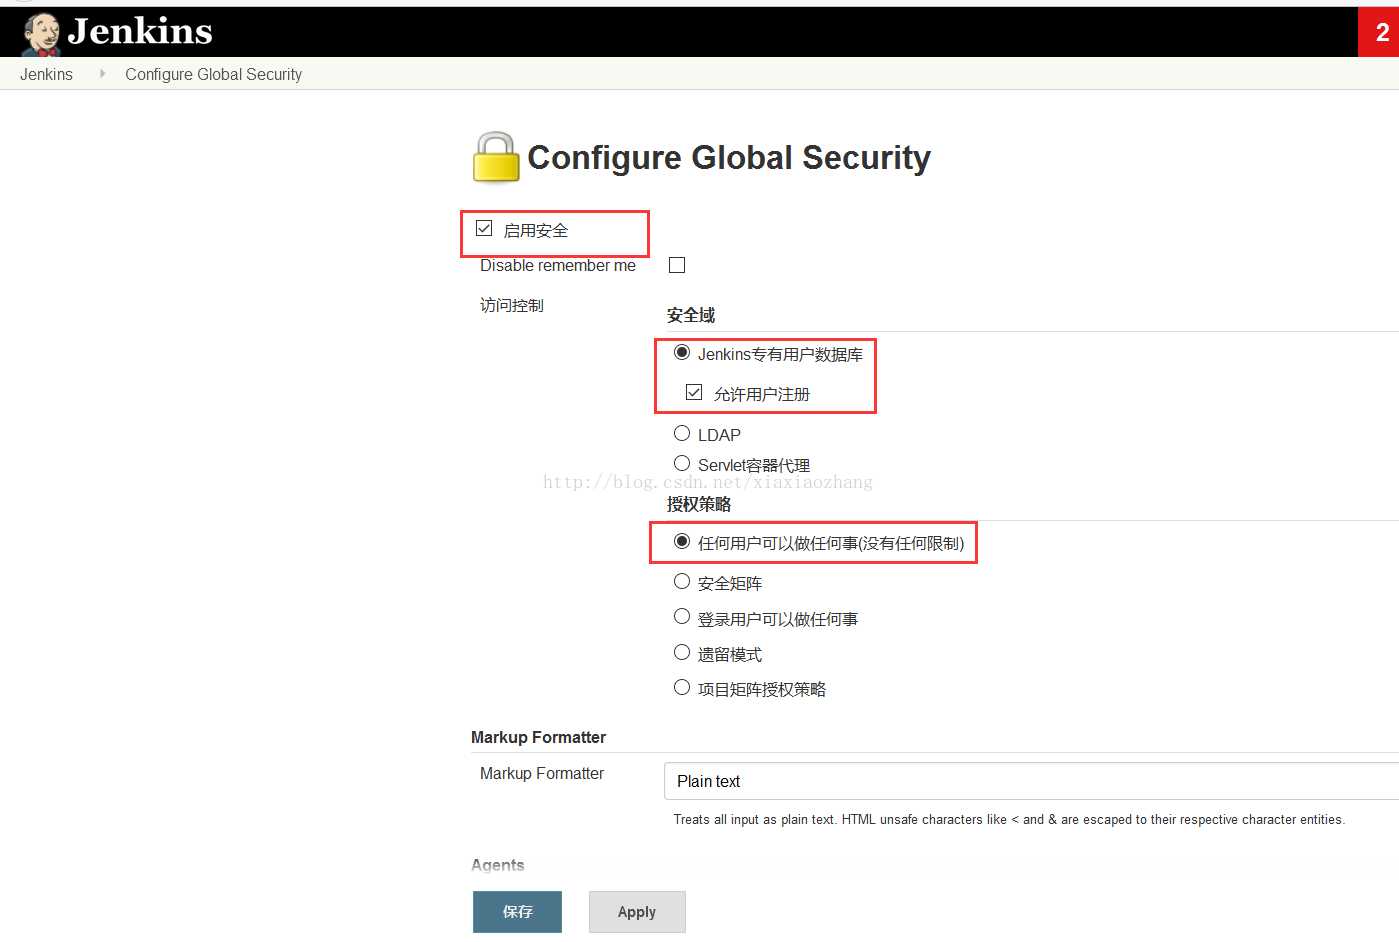Toggle the 允许用户注册 checkbox
Screen dimensions: 1399x942
coord(694,392)
